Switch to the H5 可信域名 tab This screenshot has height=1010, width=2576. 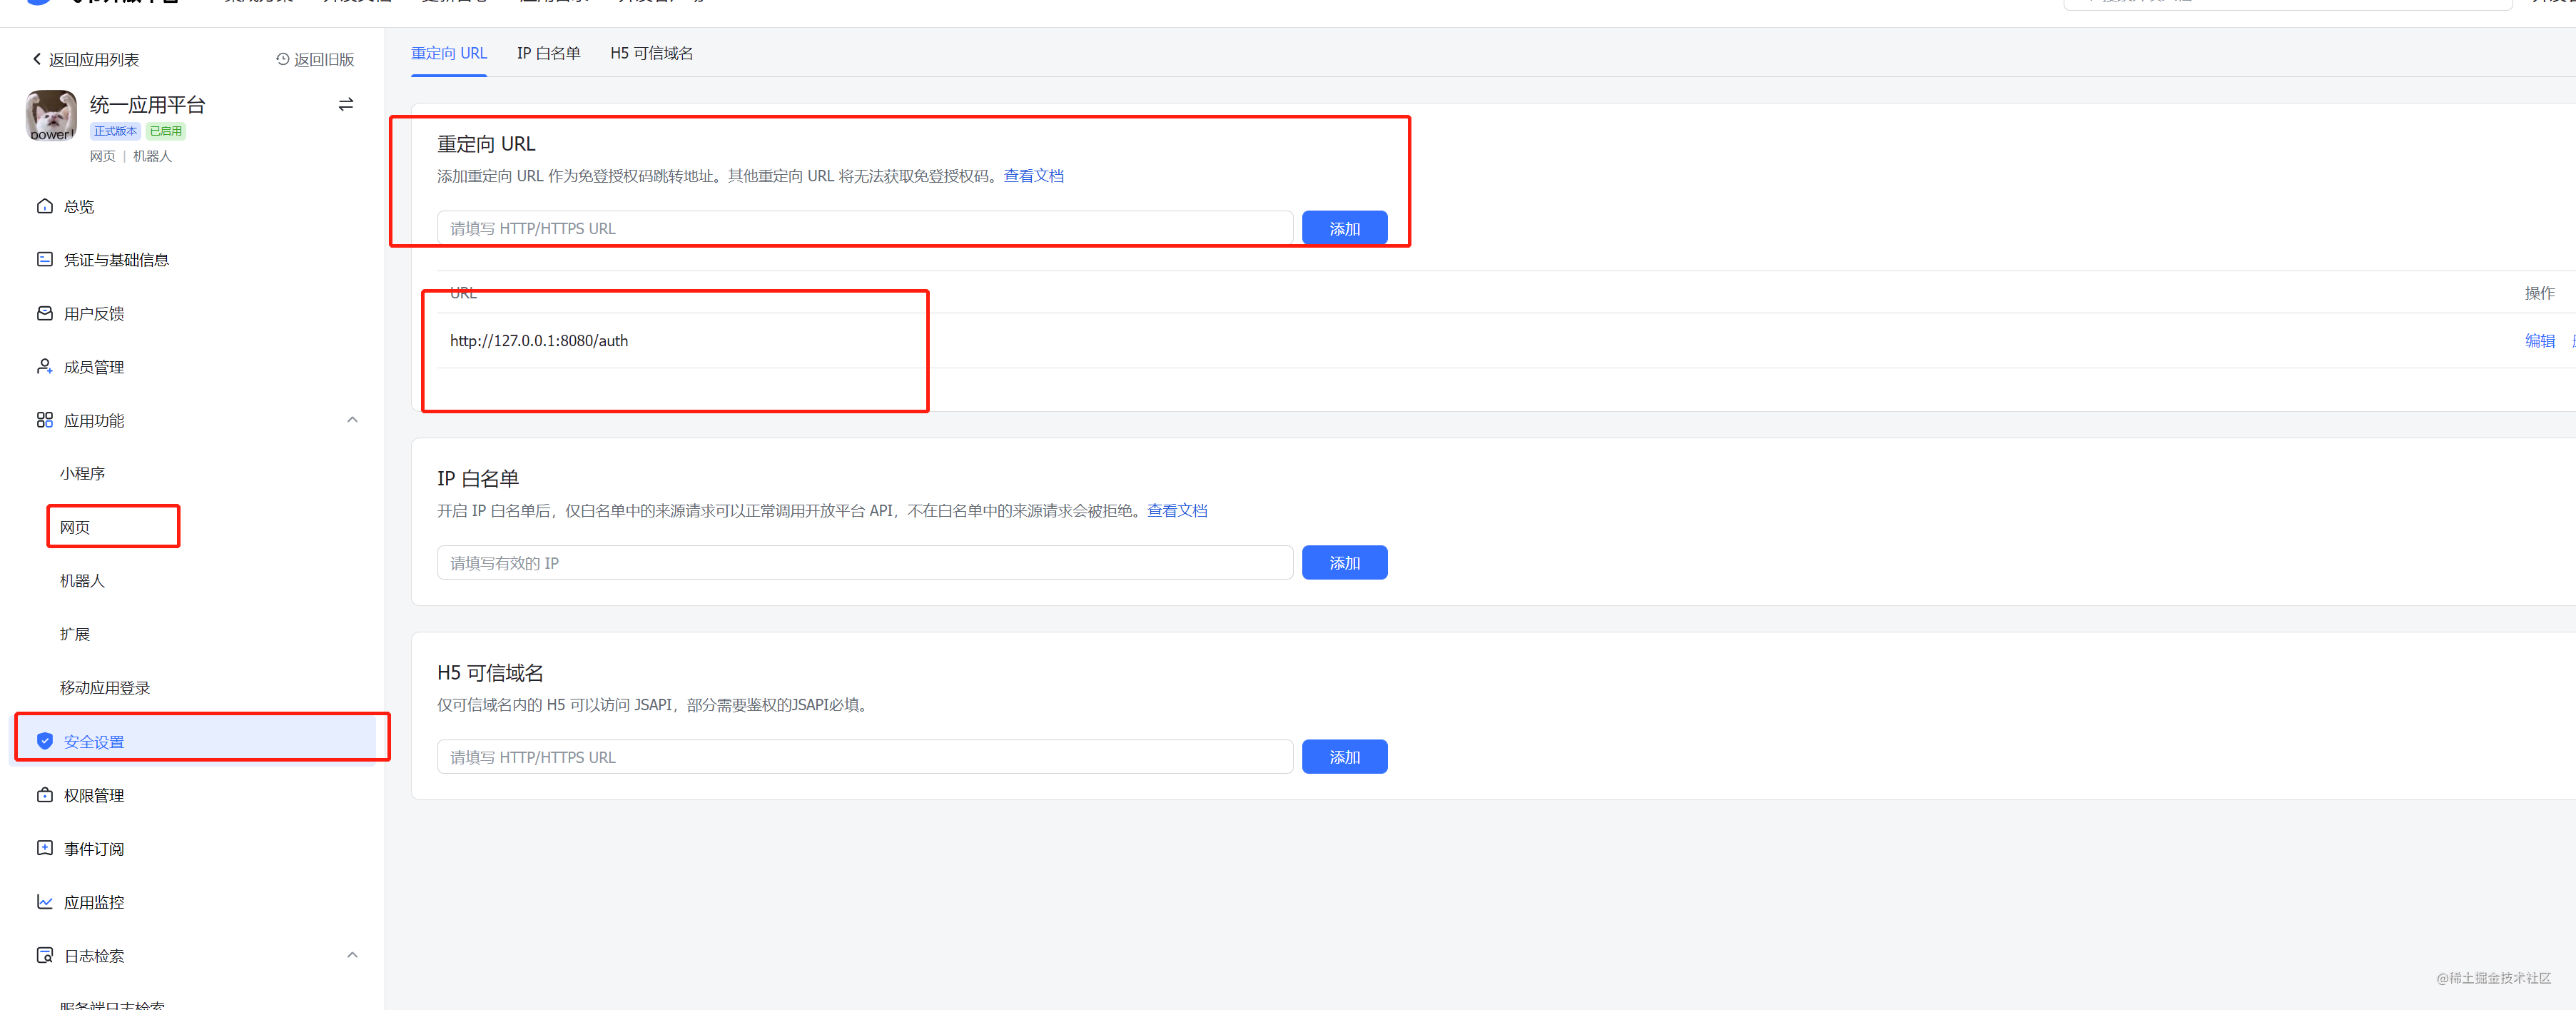pos(651,53)
